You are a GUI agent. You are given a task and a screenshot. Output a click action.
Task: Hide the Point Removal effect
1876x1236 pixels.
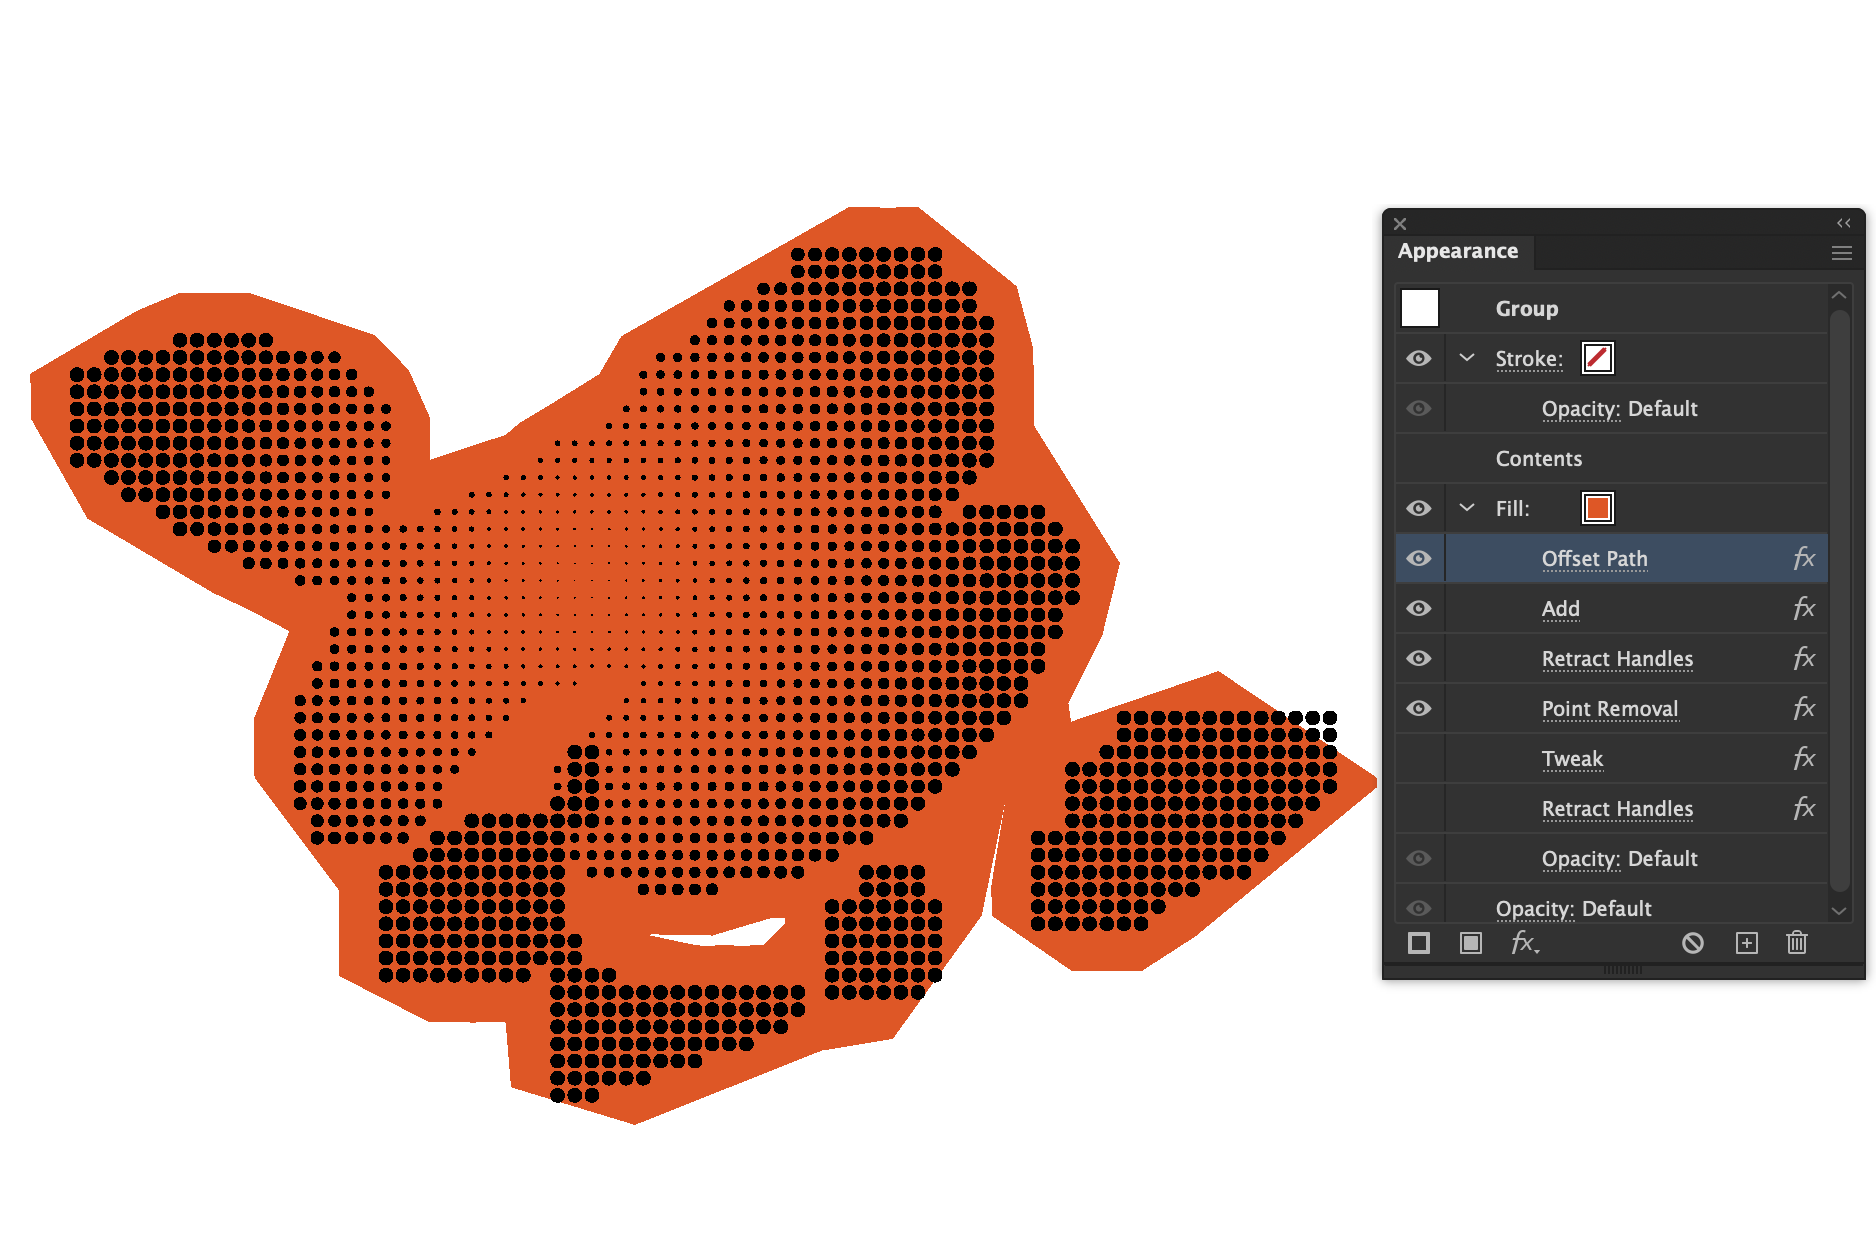(x=1419, y=708)
